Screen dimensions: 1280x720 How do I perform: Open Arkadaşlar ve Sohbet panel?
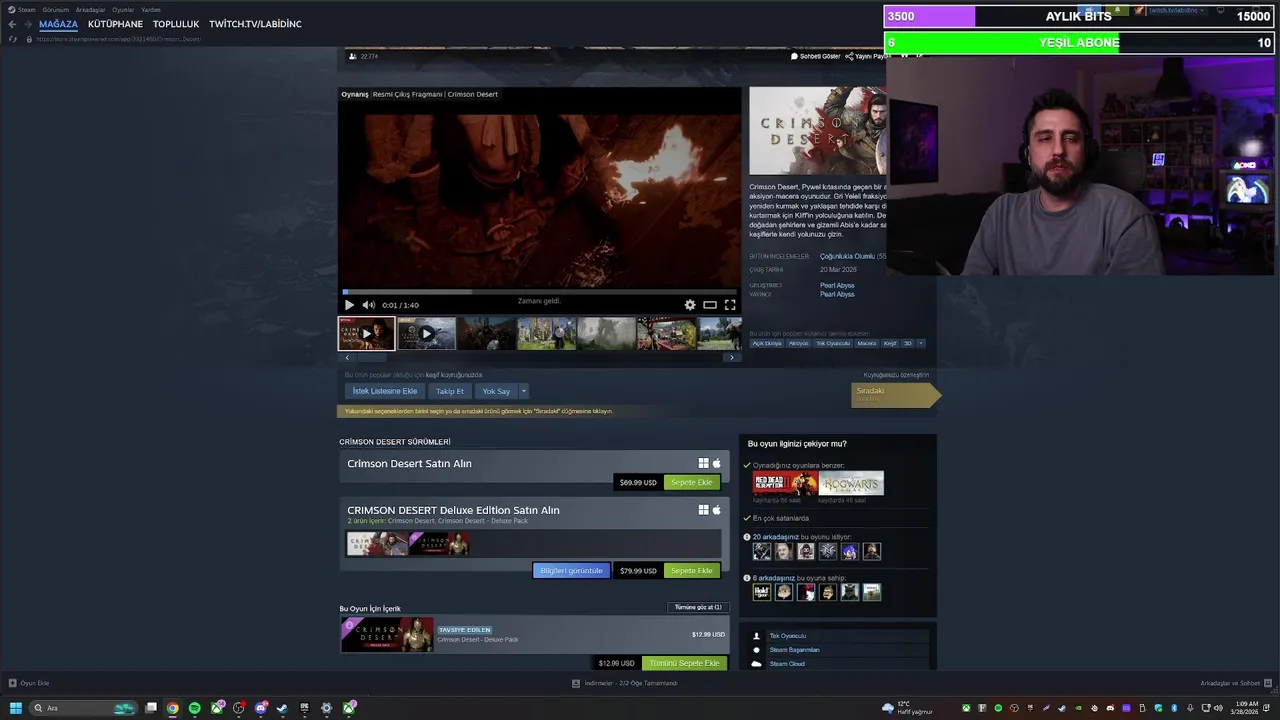point(1234,683)
